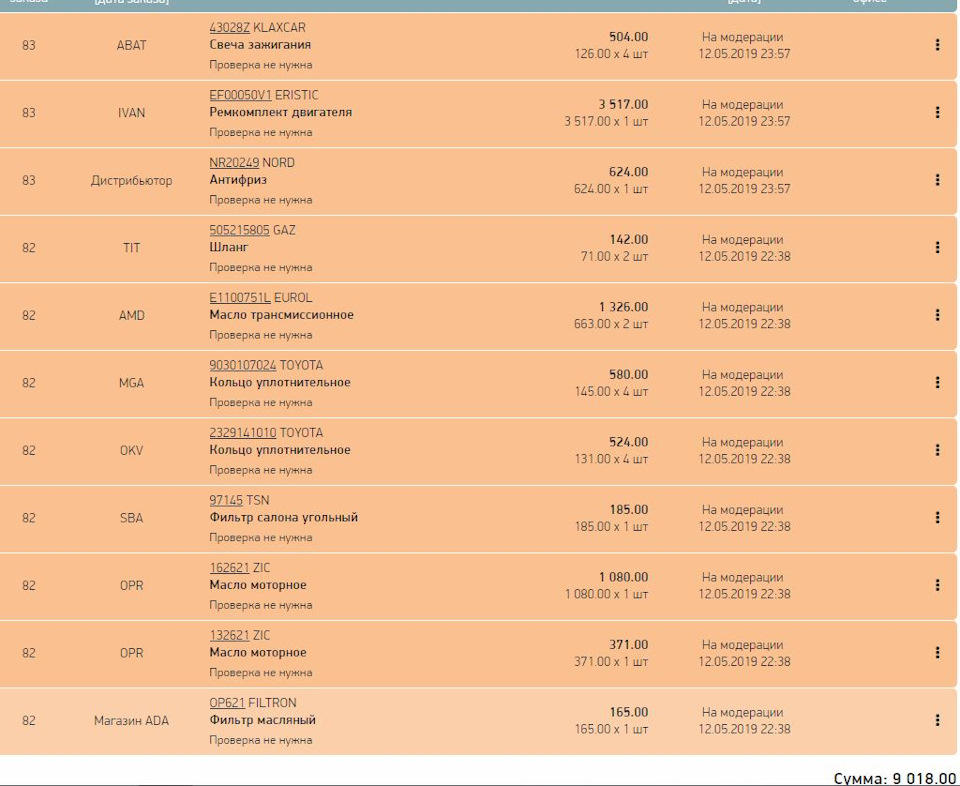This screenshot has width=960, height=786.
Task: Select product name Ремкомплект двигателя
Action: [x=280, y=112]
